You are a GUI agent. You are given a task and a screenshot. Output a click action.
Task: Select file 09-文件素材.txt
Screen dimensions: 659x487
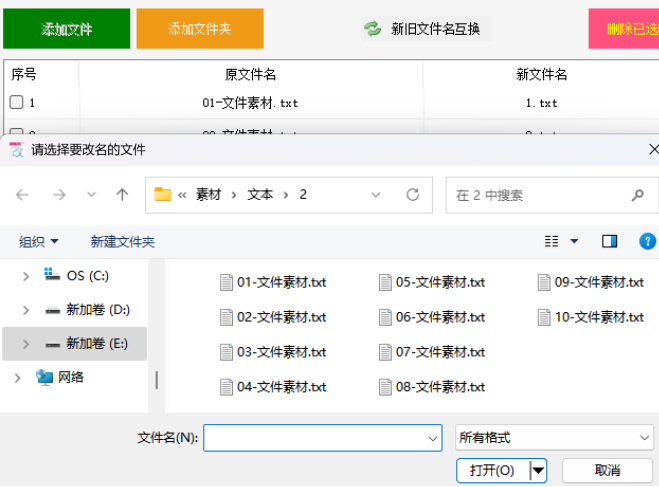coord(591,282)
